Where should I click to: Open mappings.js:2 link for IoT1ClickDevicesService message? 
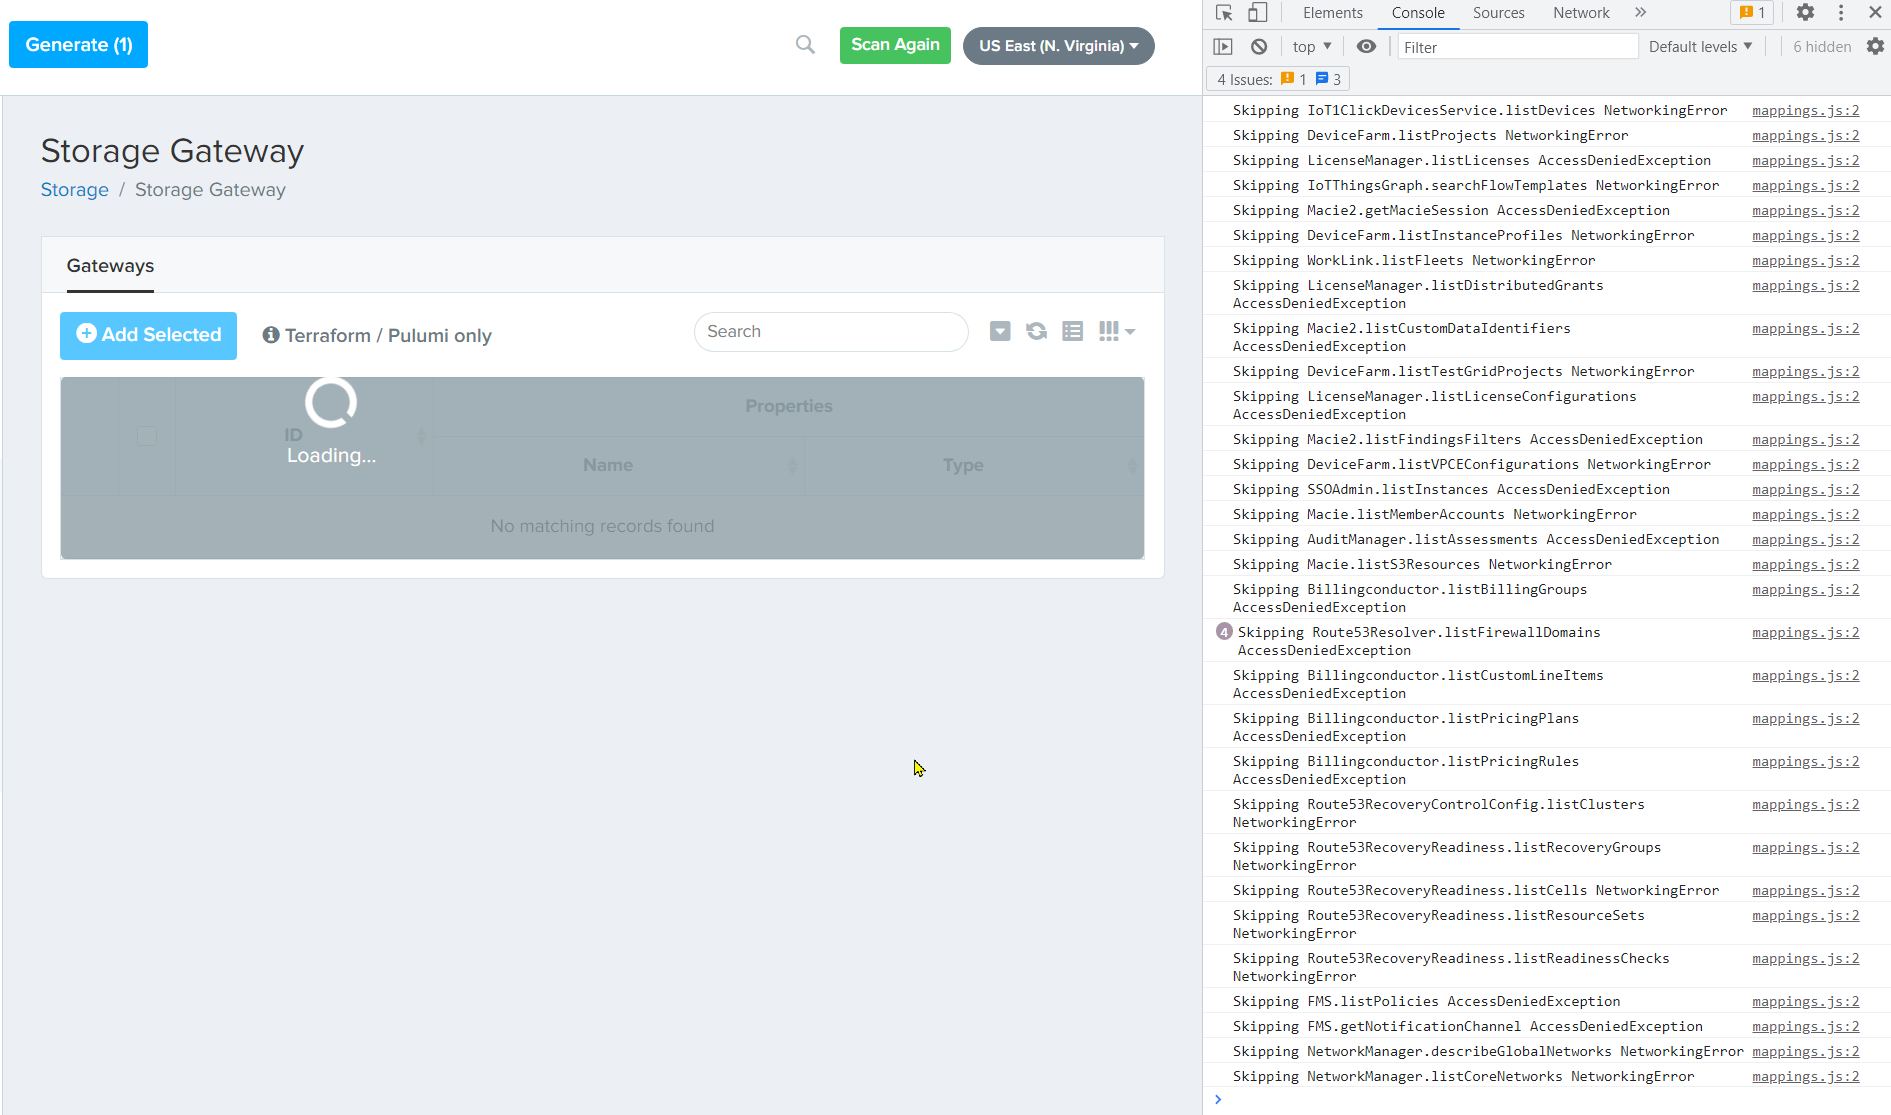[1805, 111]
